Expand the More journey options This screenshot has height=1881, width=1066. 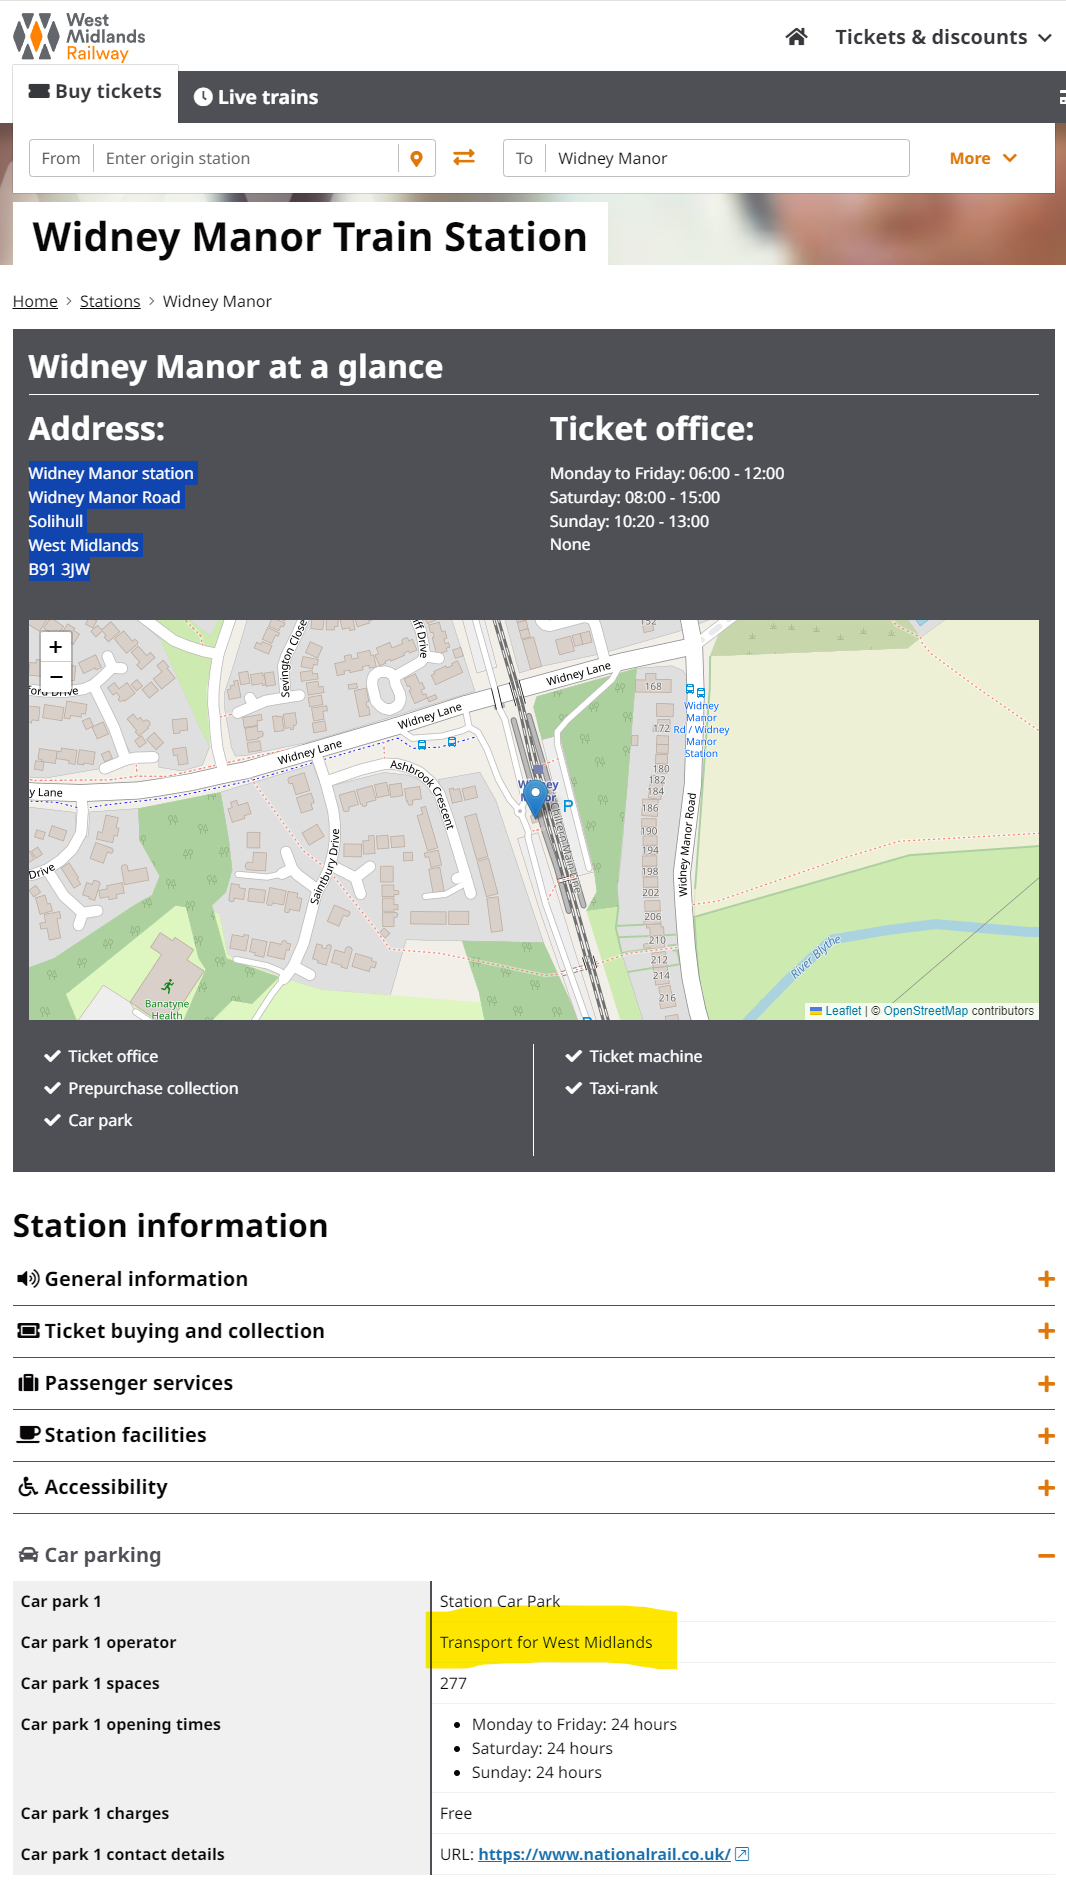point(982,158)
